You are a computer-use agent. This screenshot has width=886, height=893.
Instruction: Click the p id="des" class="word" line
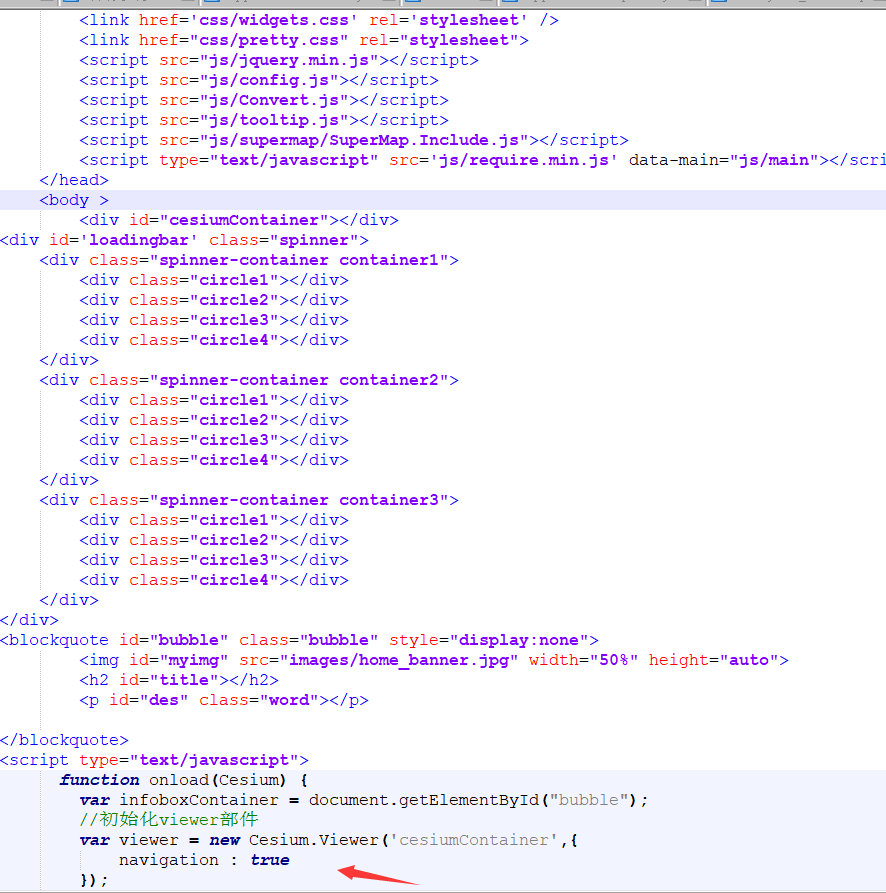[224, 700]
